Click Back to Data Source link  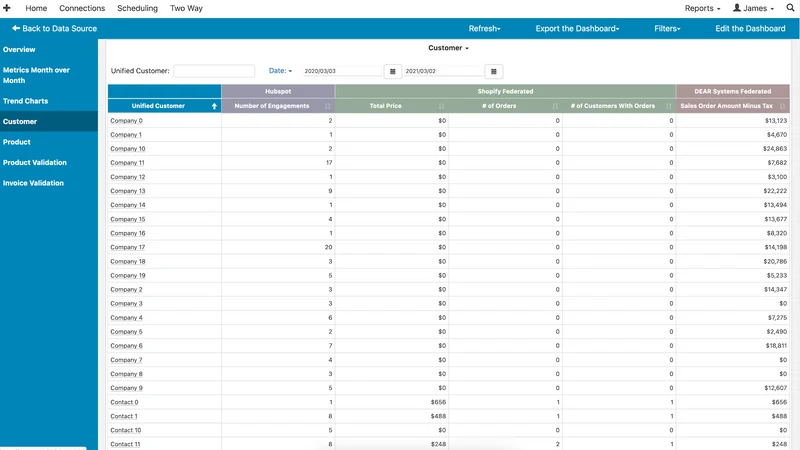[54, 29]
